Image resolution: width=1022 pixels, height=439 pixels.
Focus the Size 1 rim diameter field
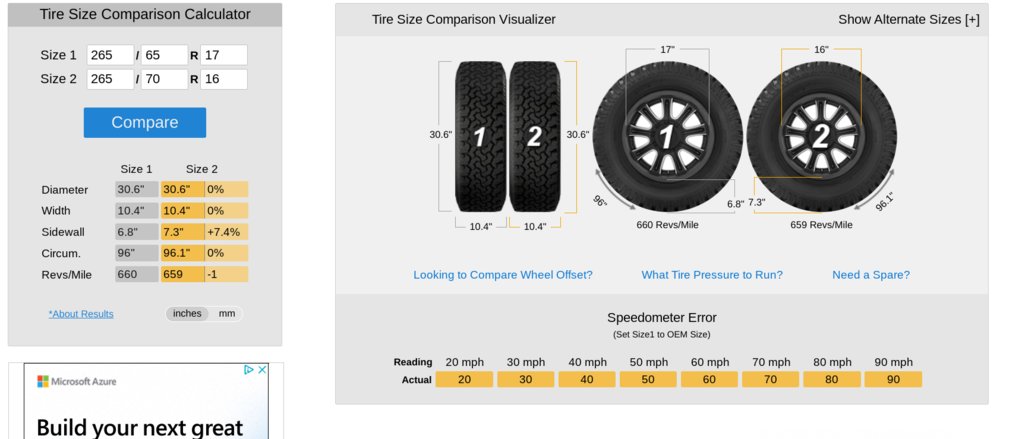point(224,55)
